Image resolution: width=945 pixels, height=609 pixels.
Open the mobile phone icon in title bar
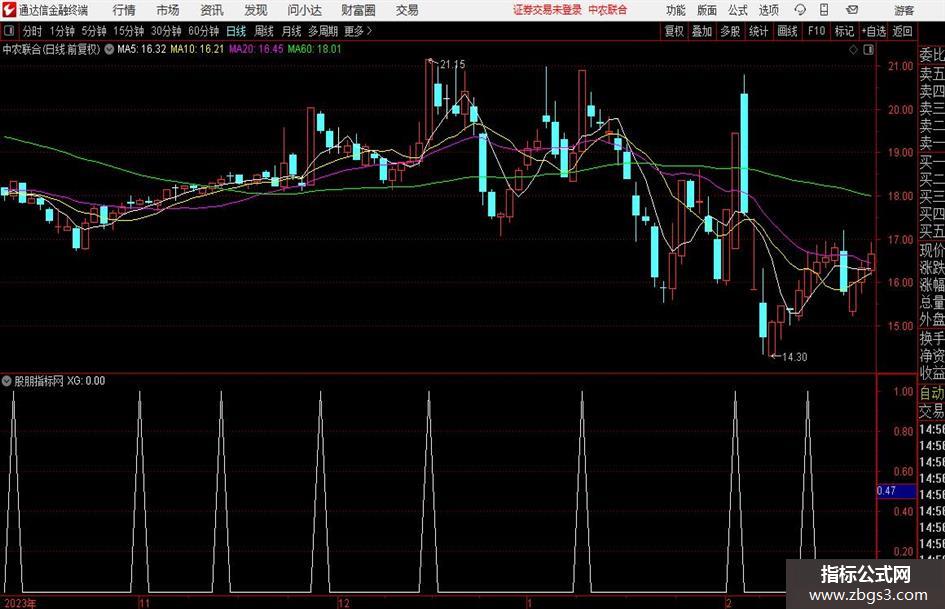[x=824, y=10]
